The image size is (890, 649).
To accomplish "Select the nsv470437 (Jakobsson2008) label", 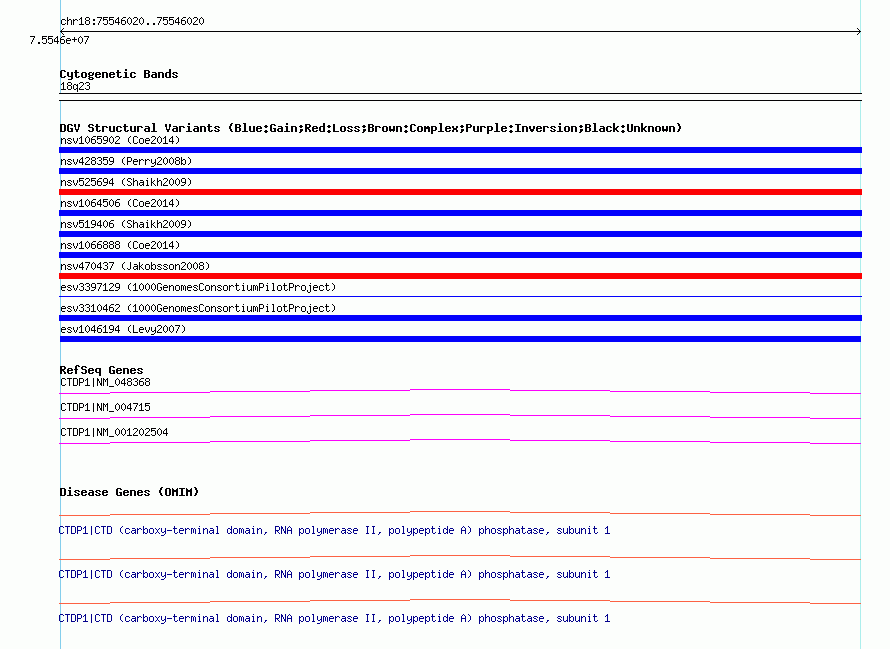I will [135, 266].
